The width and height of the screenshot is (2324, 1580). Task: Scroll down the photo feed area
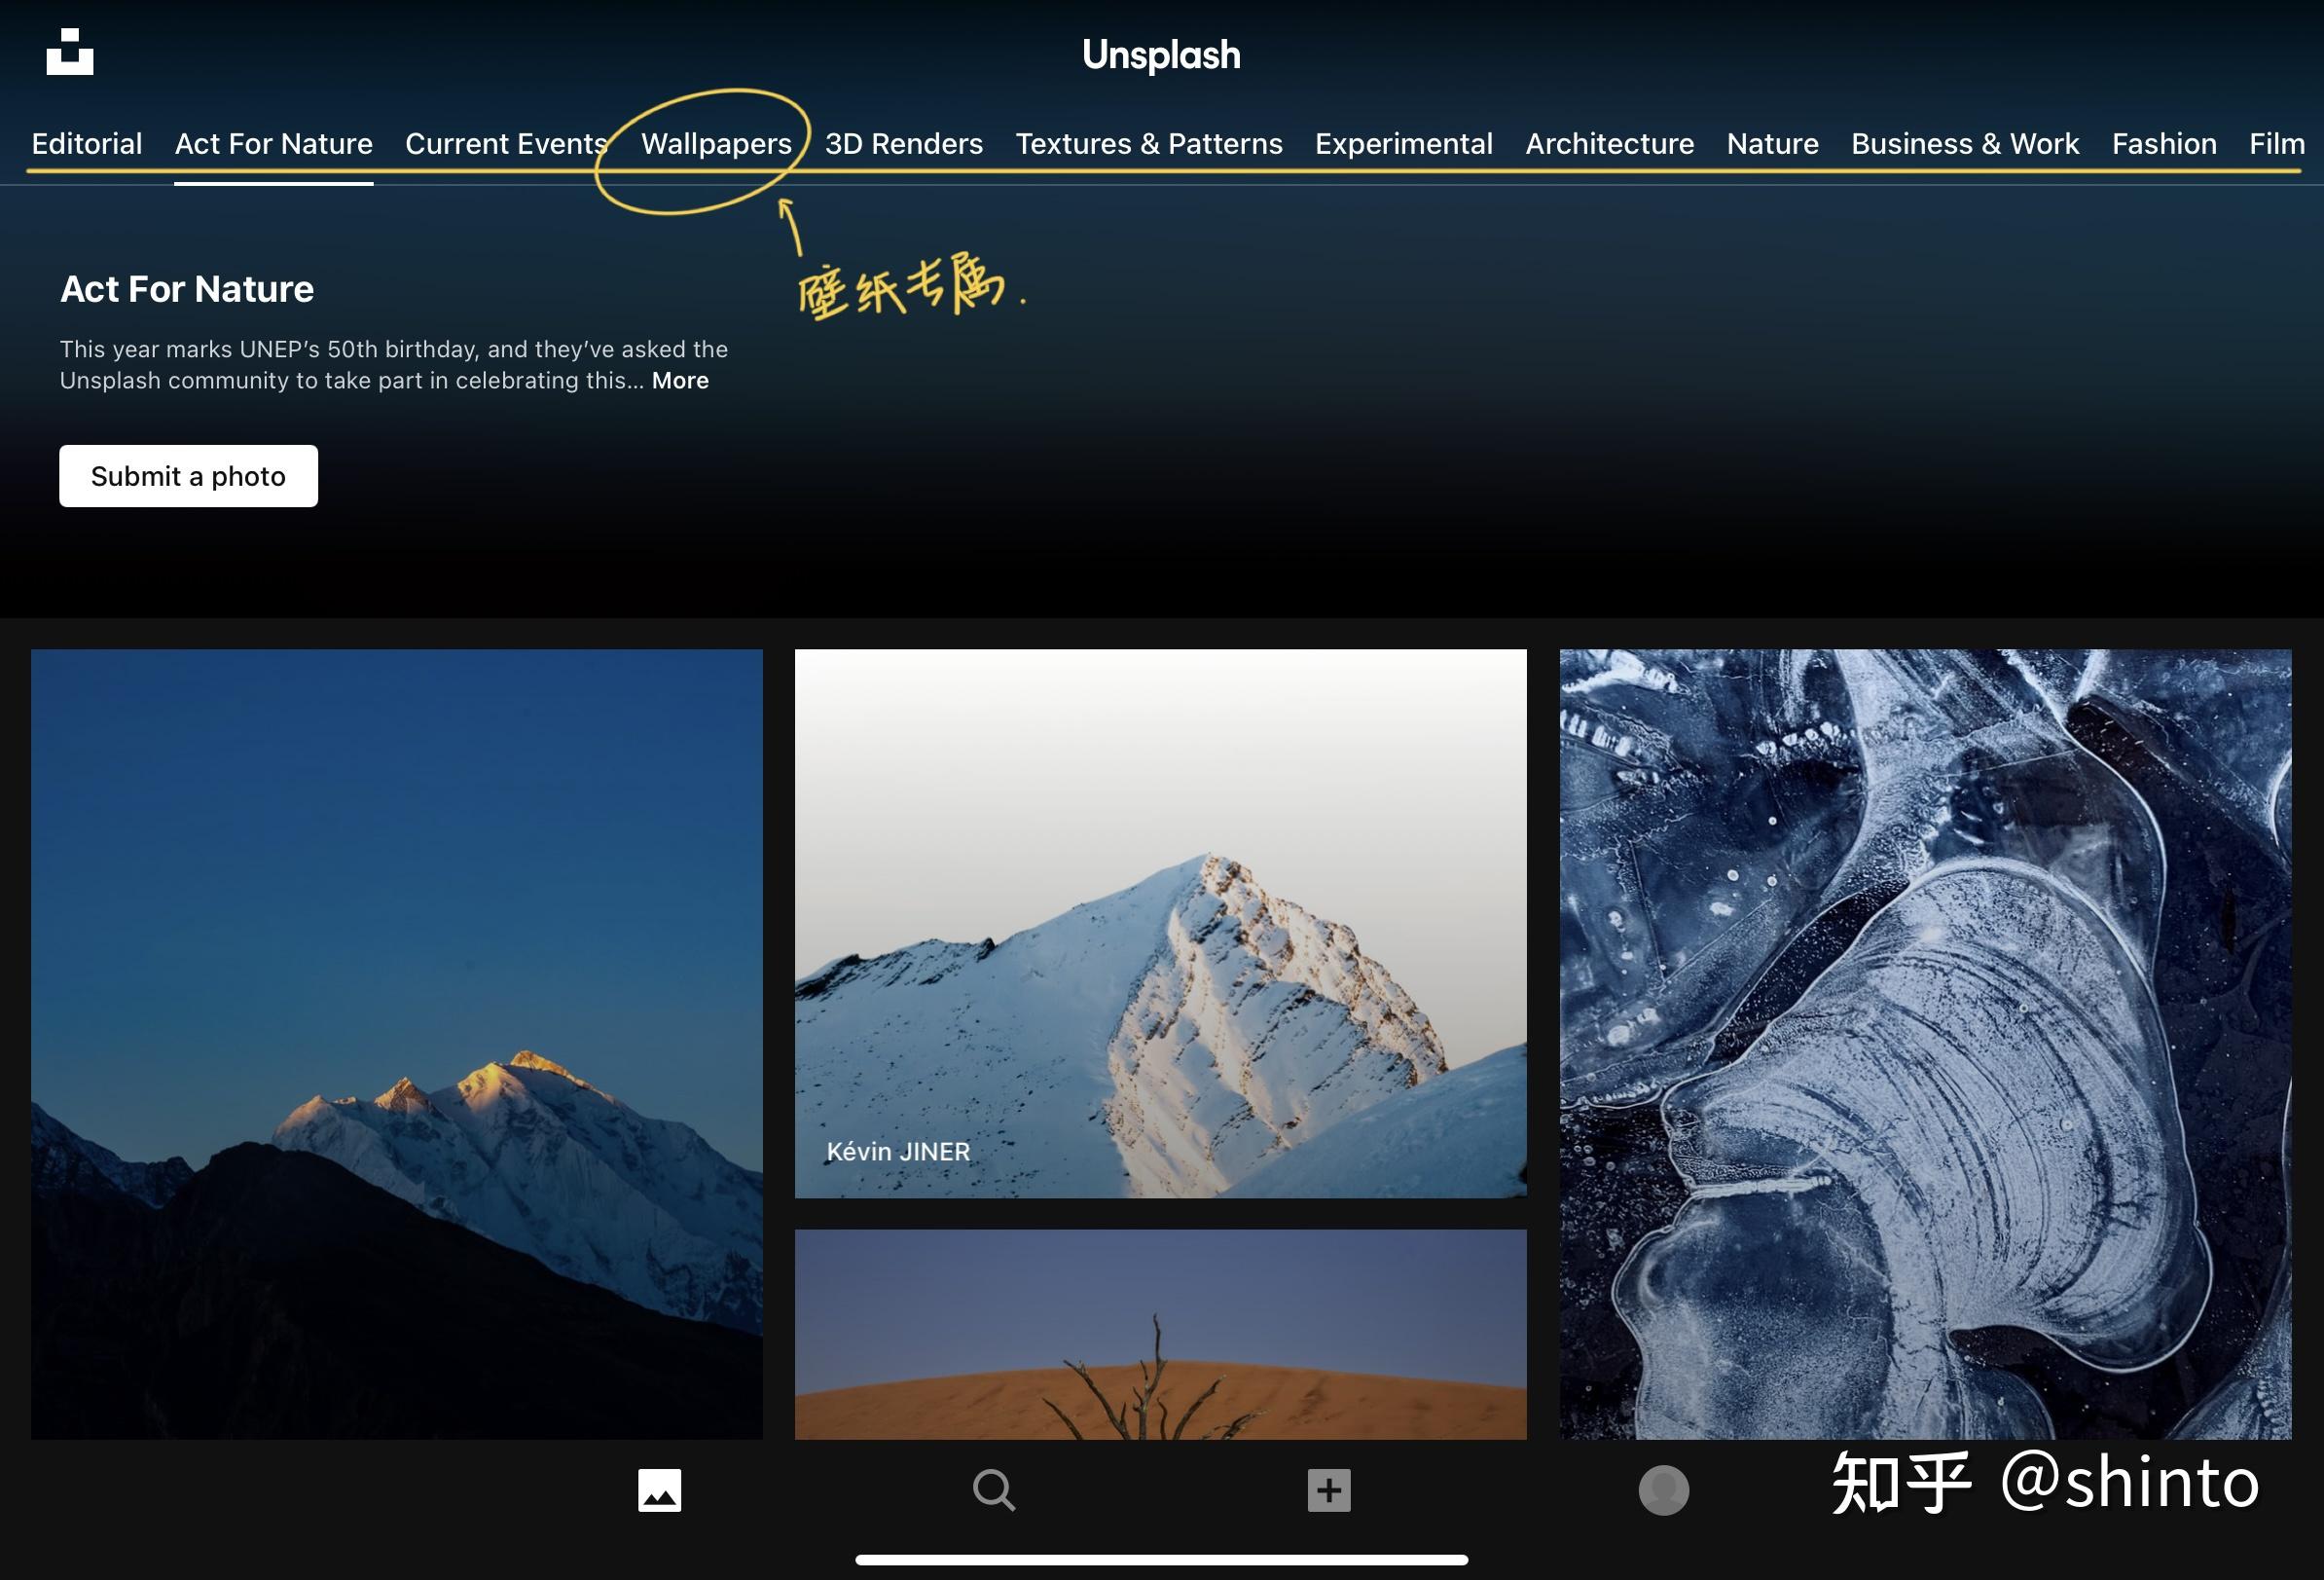[1161, 1041]
